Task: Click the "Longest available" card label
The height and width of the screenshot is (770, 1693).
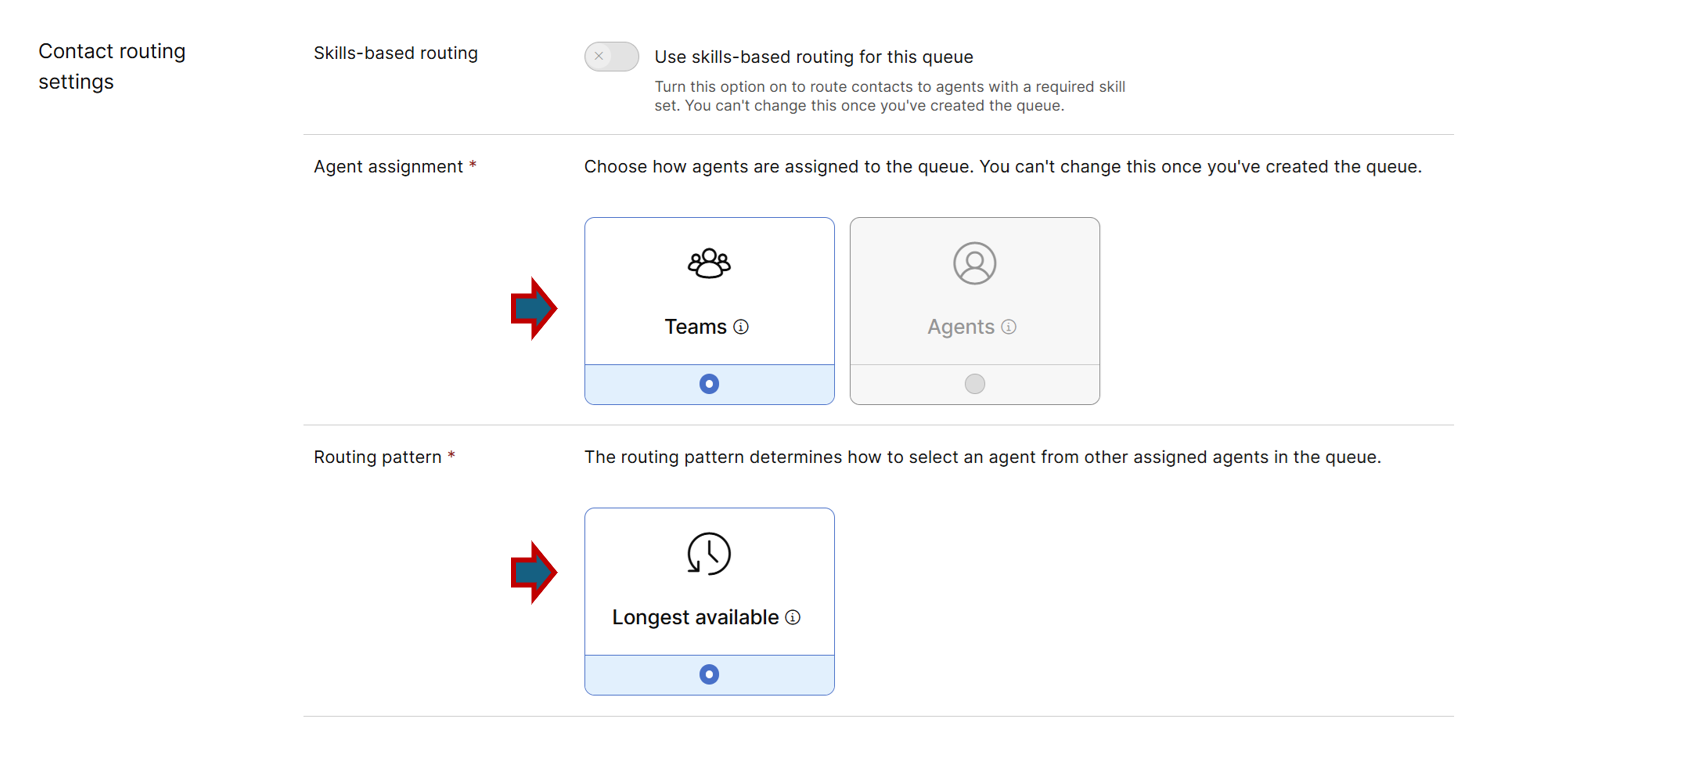Action: tap(695, 618)
